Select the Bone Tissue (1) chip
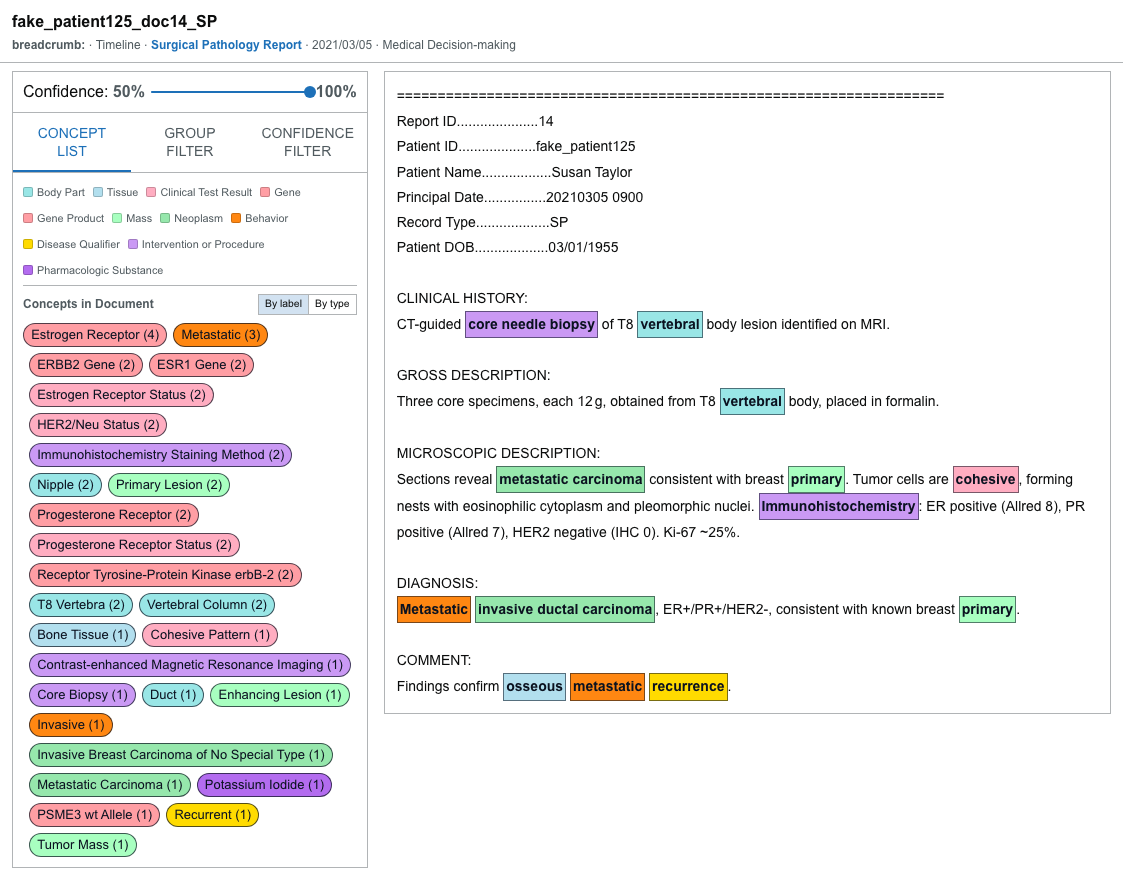Viewport: 1123px width, 876px height. click(82, 635)
